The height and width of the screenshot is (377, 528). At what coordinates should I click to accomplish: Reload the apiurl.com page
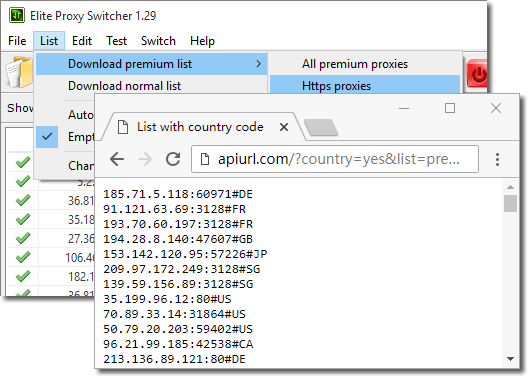click(173, 159)
